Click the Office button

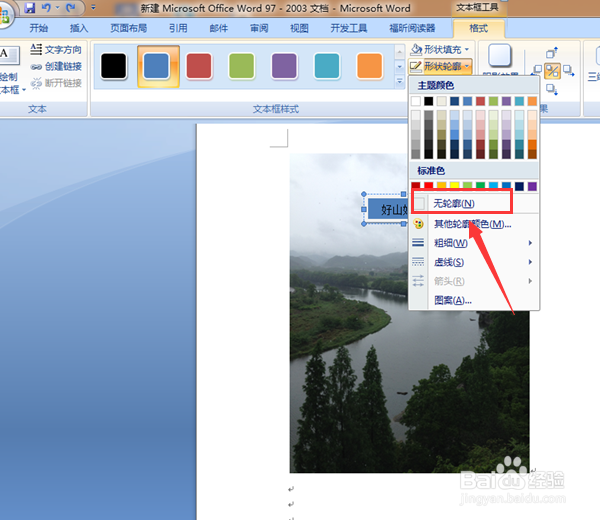[x=5, y=15]
